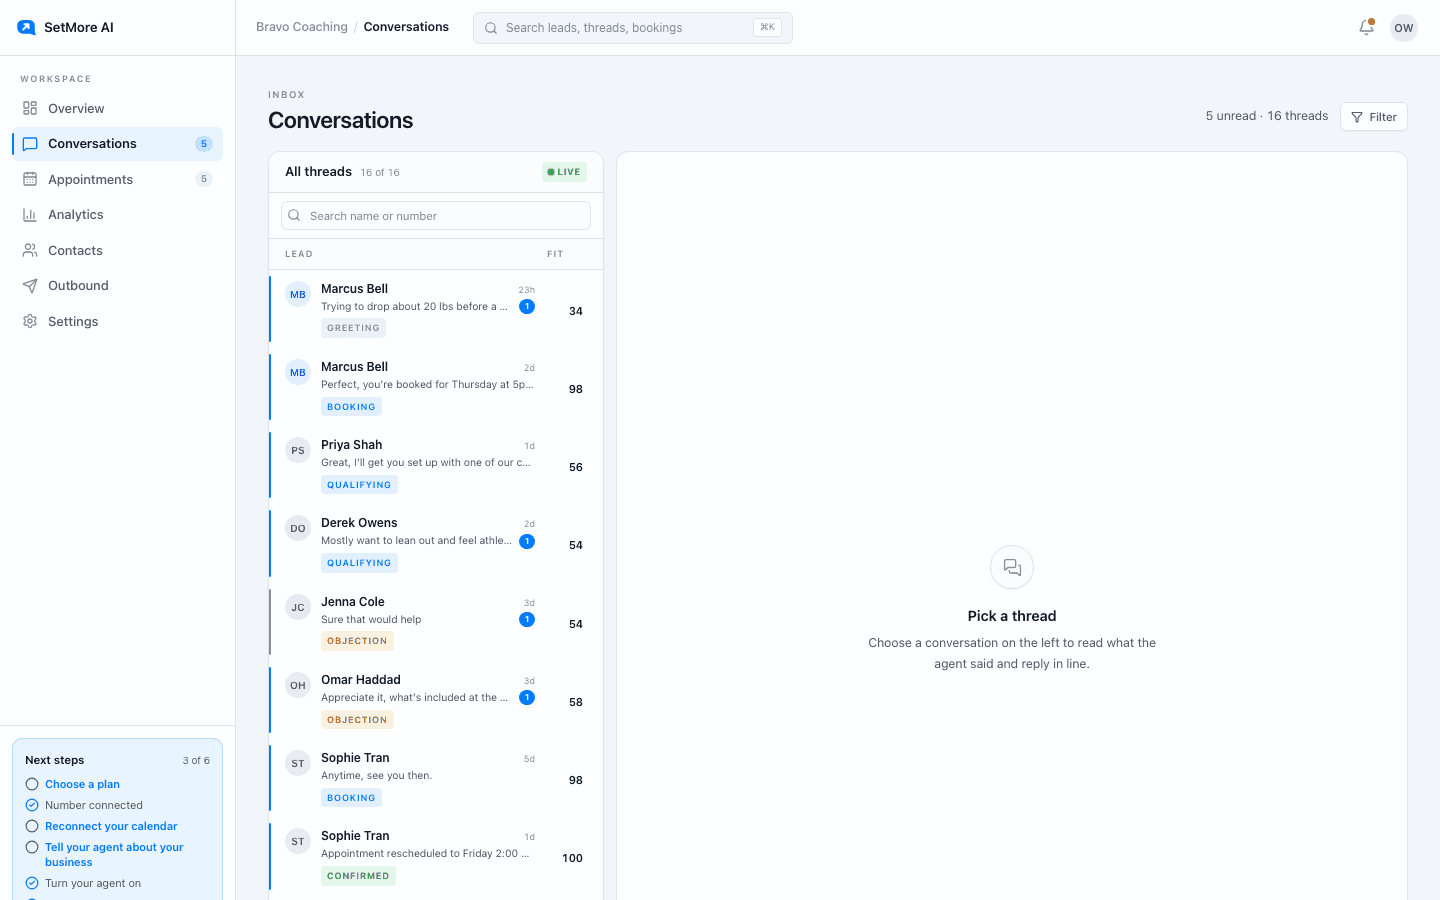This screenshot has height=900, width=1440.
Task: Click the PS avatar for Priya Shah
Action: click(298, 450)
